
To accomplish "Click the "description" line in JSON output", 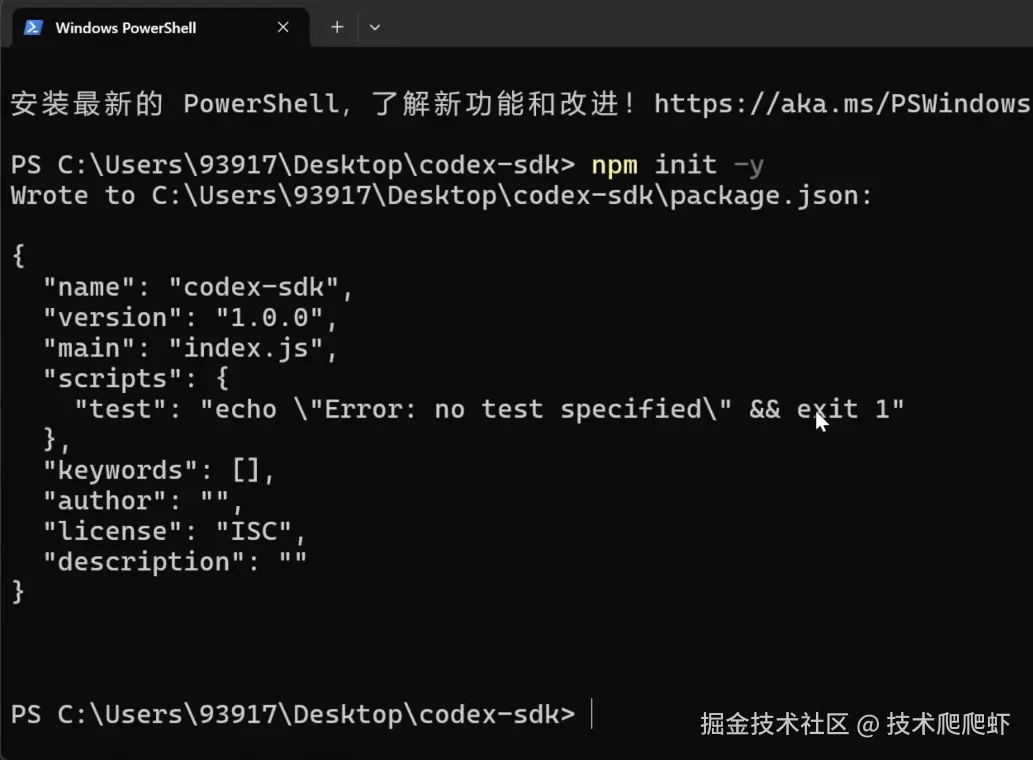I will coord(175,562).
